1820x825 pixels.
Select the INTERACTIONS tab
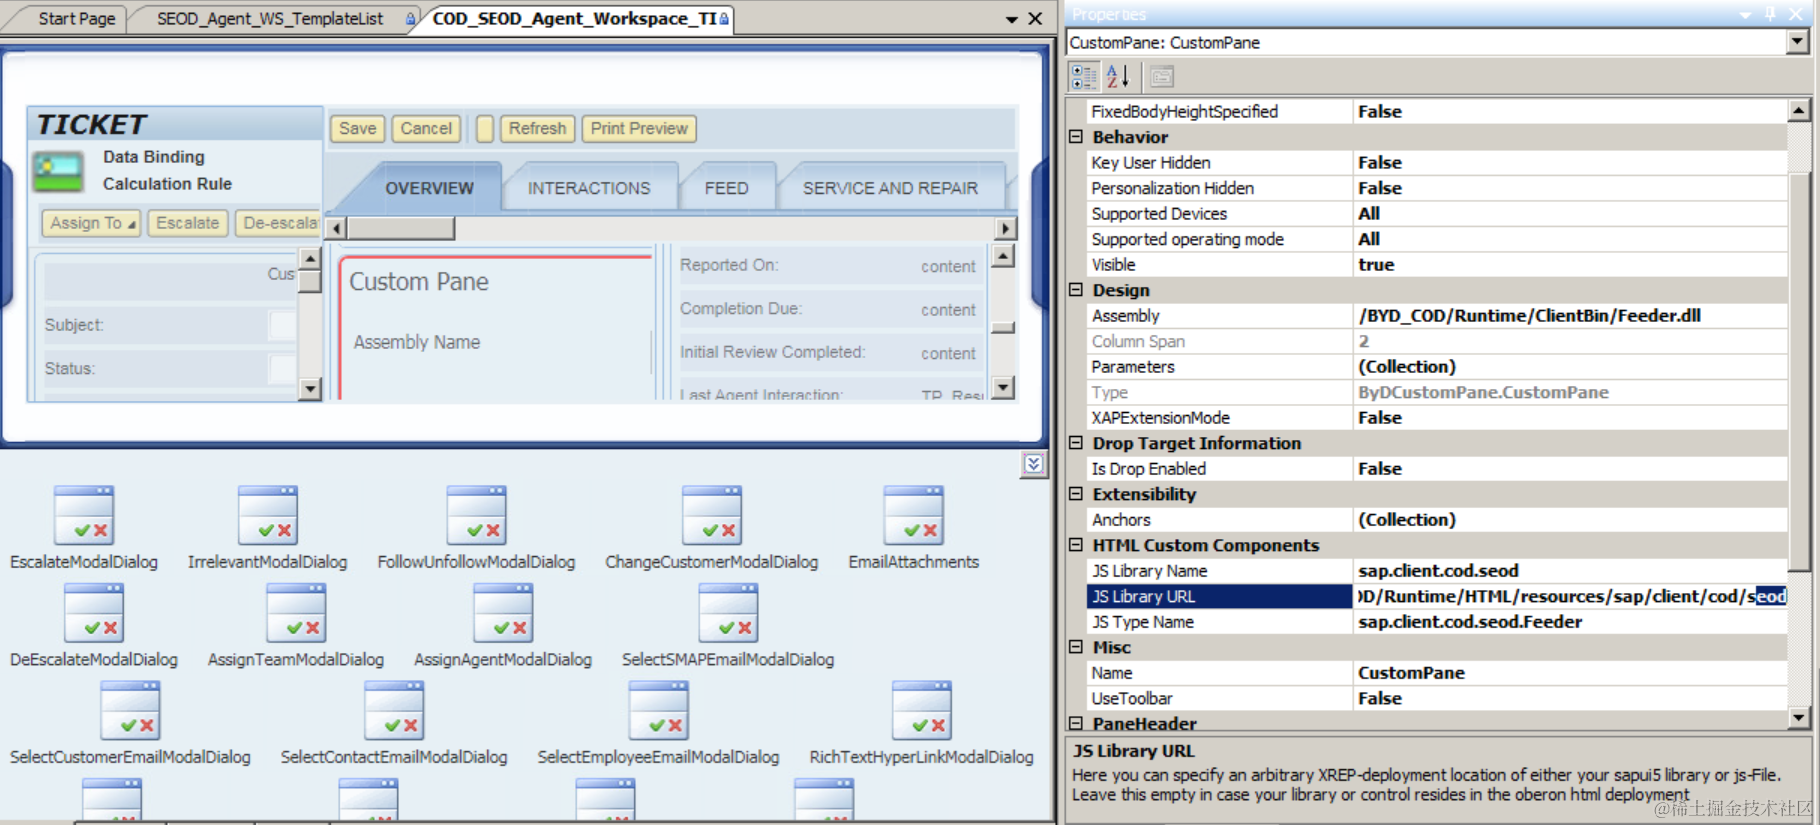click(x=589, y=188)
